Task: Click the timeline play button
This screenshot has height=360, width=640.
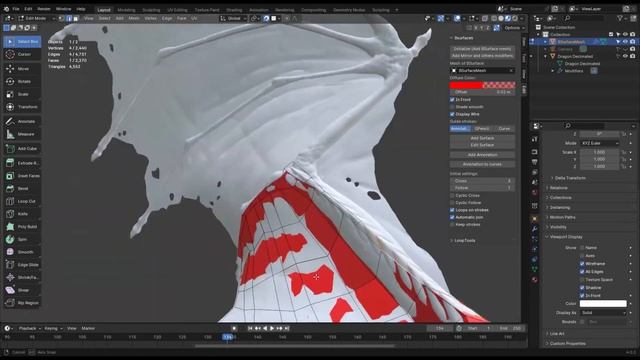Action: (x=272, y=329)
